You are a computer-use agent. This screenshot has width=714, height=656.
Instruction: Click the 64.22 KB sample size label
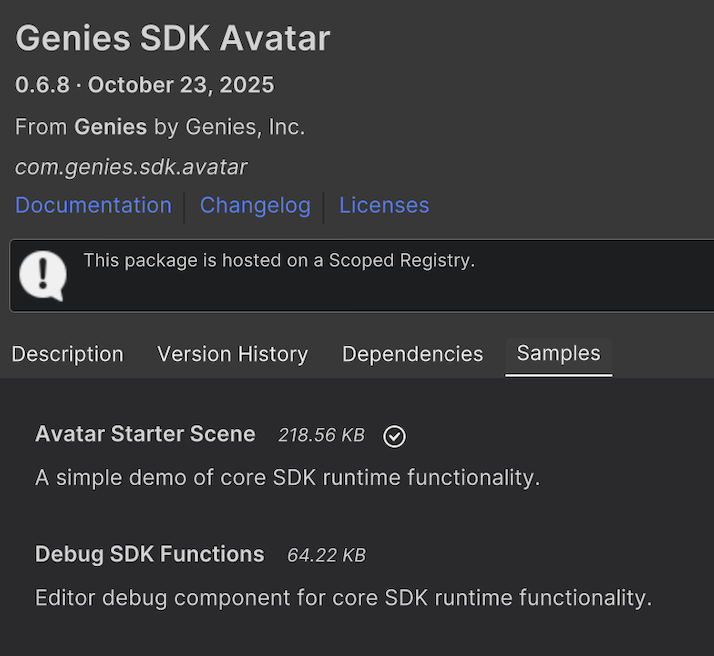(x=326, y=555)
